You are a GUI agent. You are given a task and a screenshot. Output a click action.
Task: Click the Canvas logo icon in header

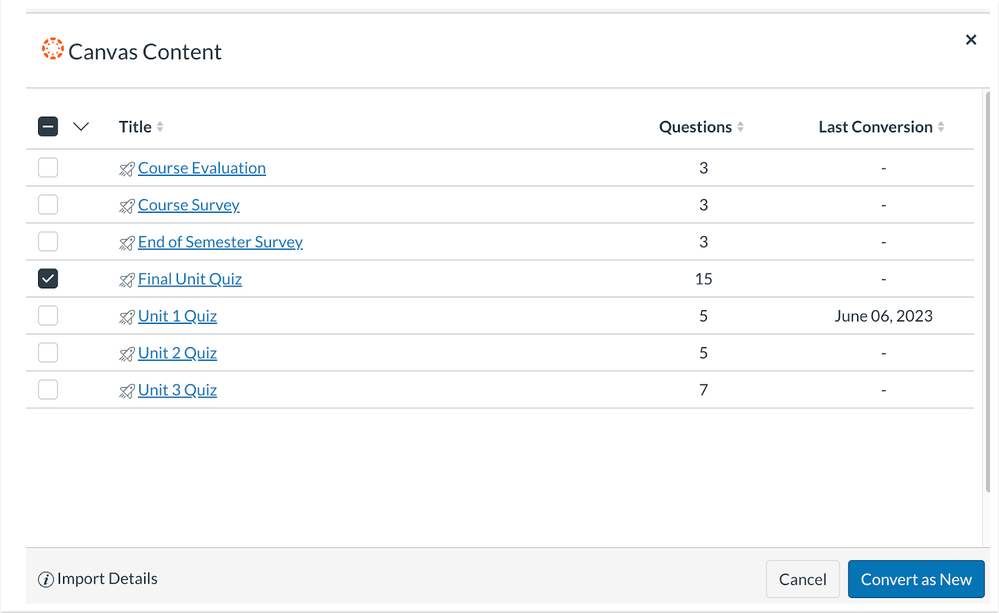(53, 49)
